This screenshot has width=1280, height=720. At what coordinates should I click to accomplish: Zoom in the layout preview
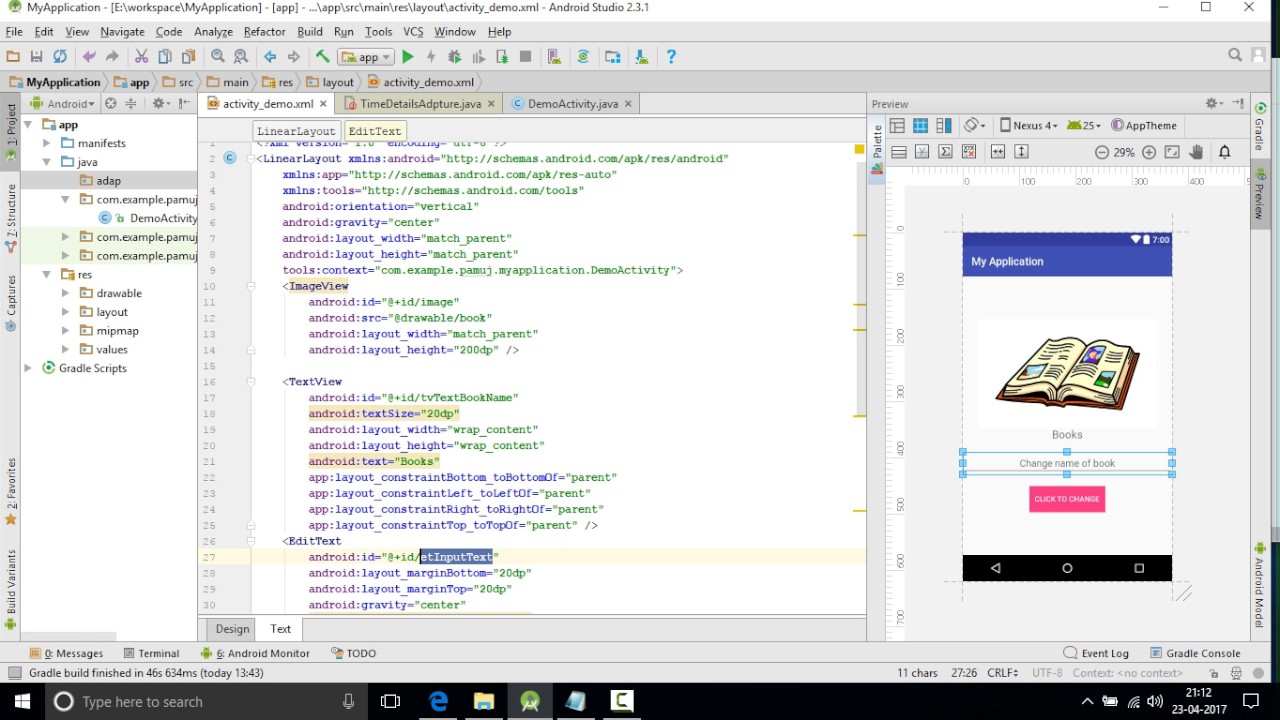click(x=1149, y=152)
